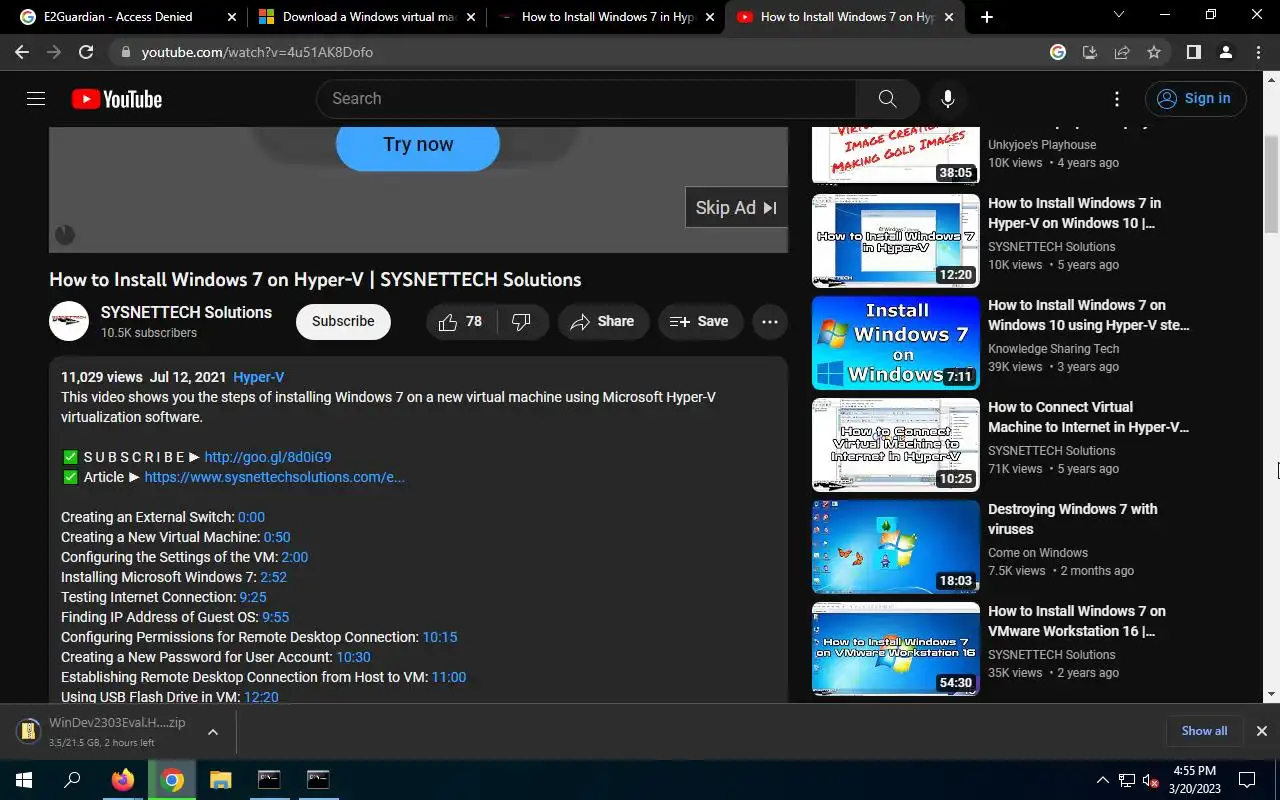Dislike the video with thumbs down
Screen dimensions: 1280x800
521,321
